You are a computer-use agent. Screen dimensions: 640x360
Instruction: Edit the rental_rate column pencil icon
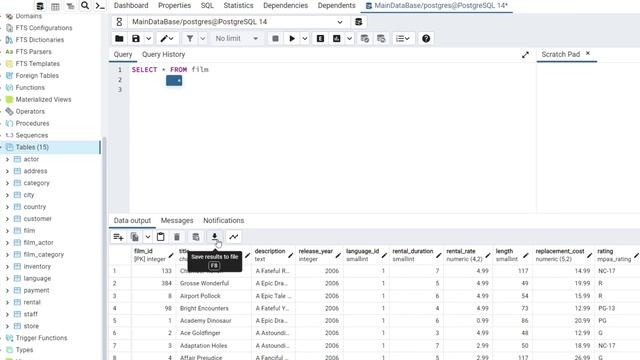[x=487, y=256]
